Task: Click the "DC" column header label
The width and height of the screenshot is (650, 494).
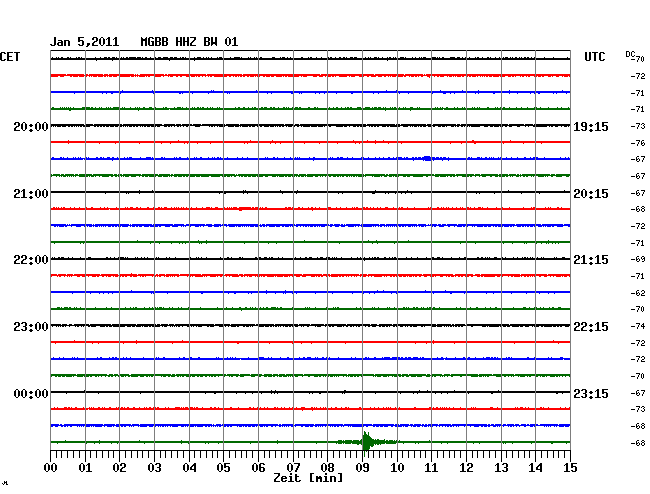Action: (x=630, y=54)
